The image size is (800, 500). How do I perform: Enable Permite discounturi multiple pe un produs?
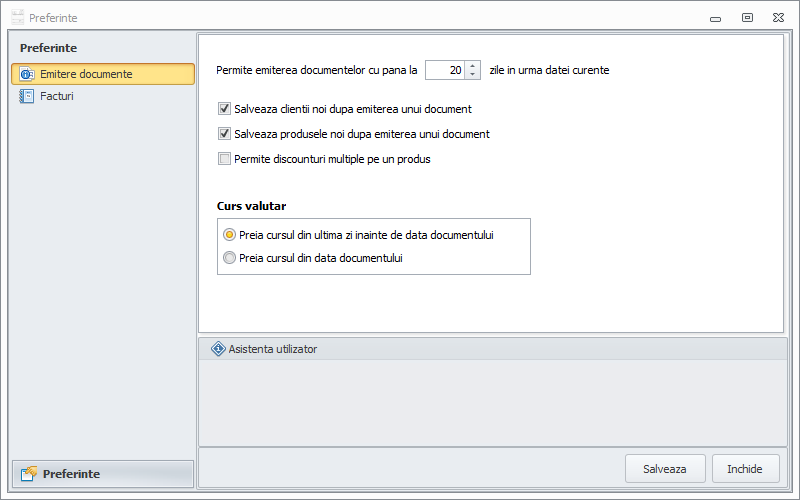click(x=225, y=159)
